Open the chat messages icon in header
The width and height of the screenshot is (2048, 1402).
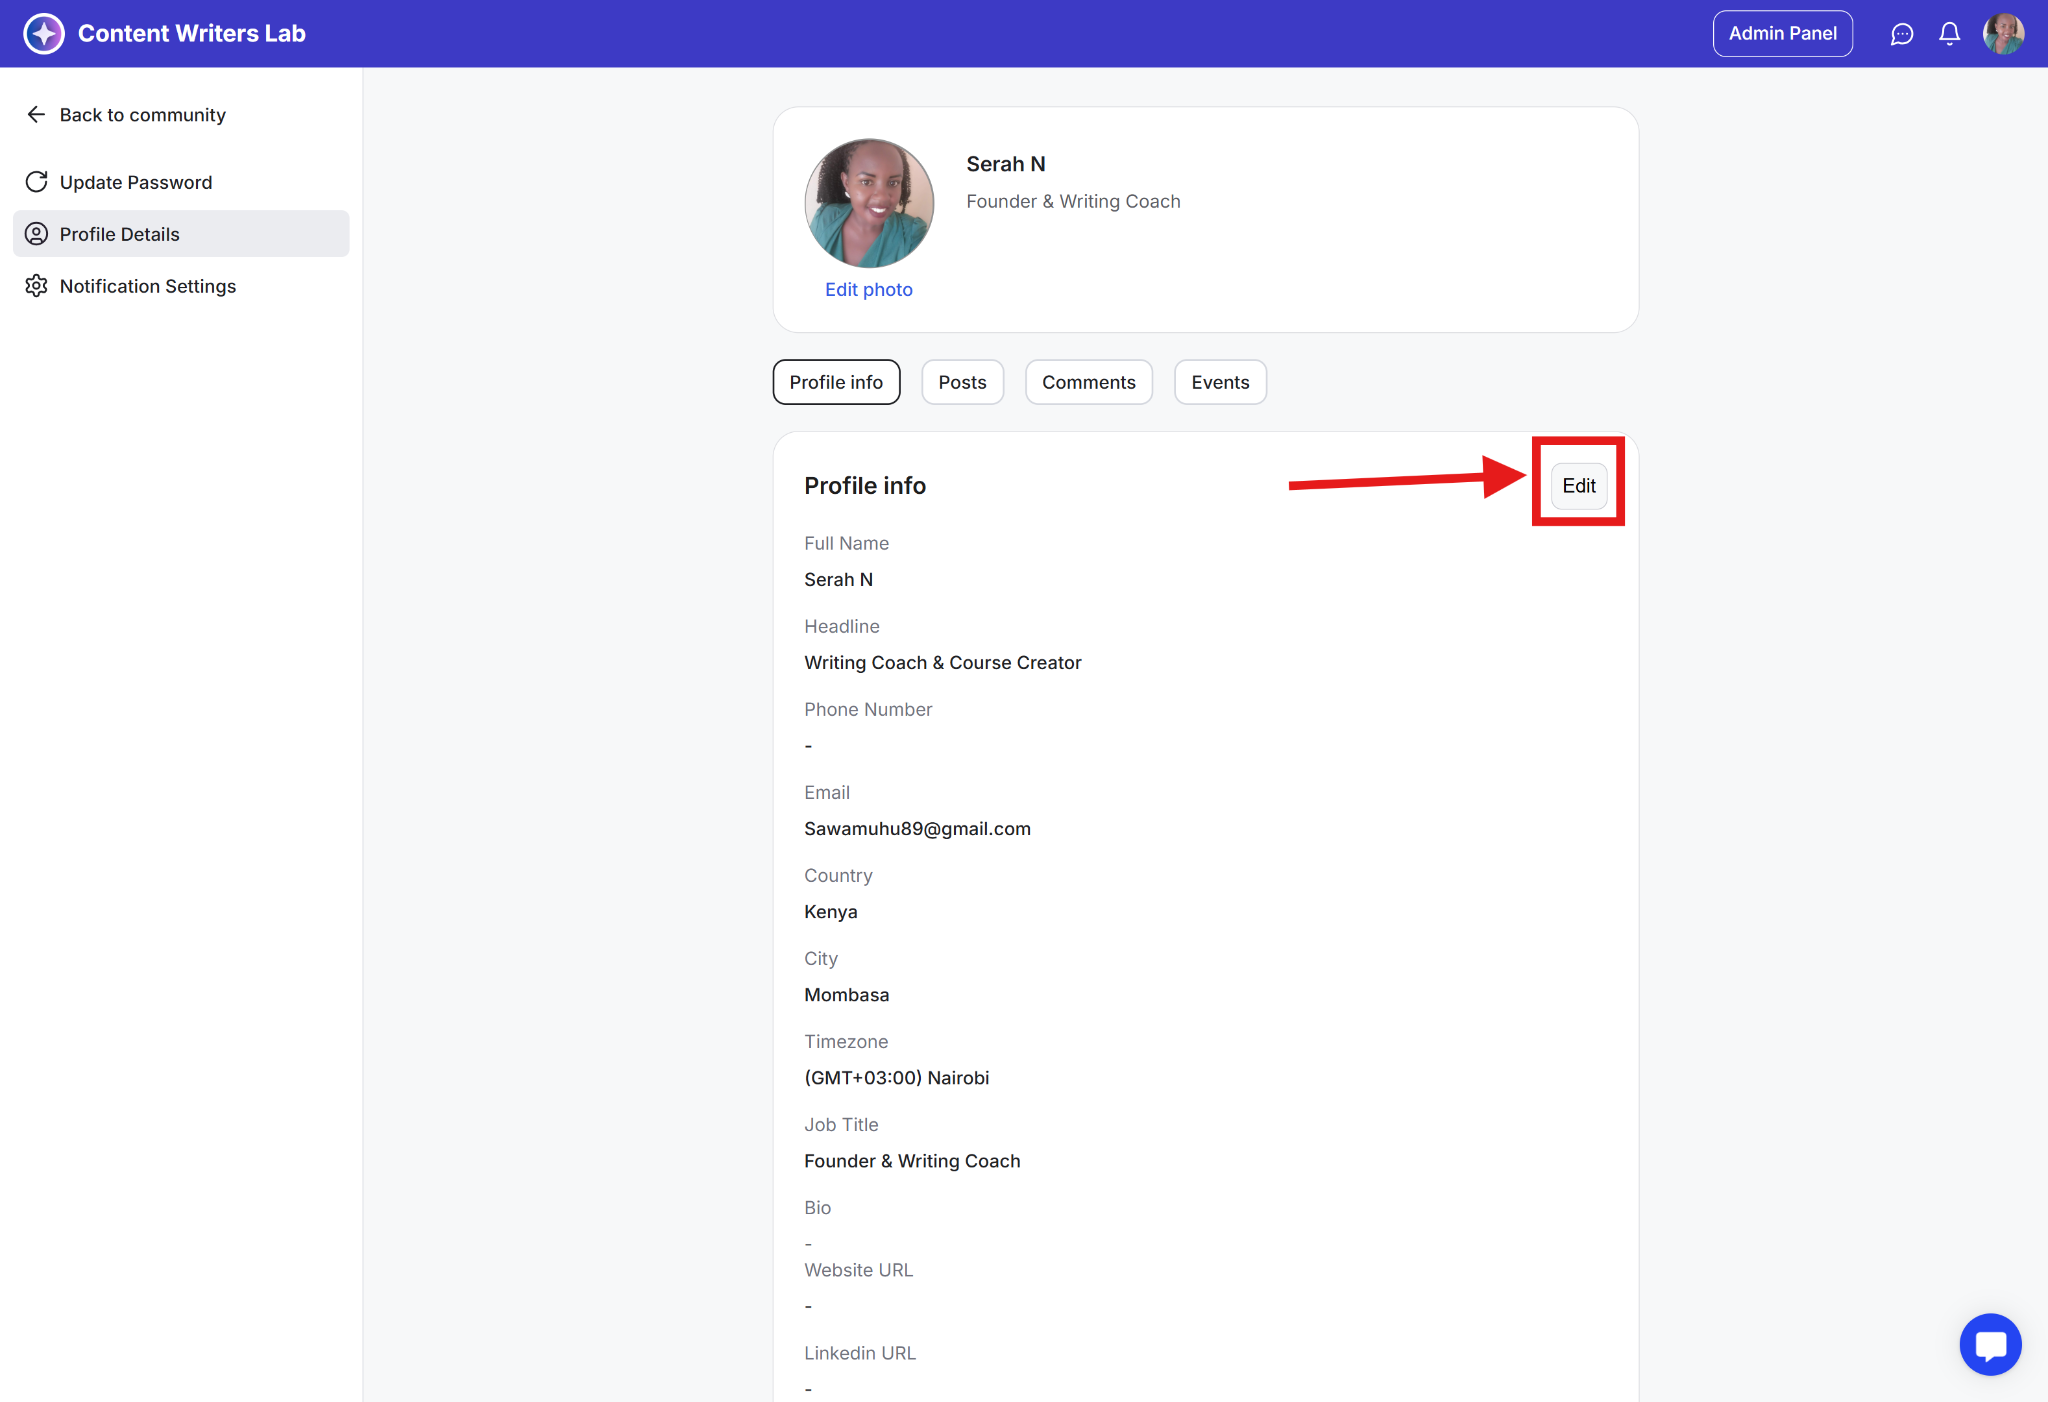[1901, 34]
